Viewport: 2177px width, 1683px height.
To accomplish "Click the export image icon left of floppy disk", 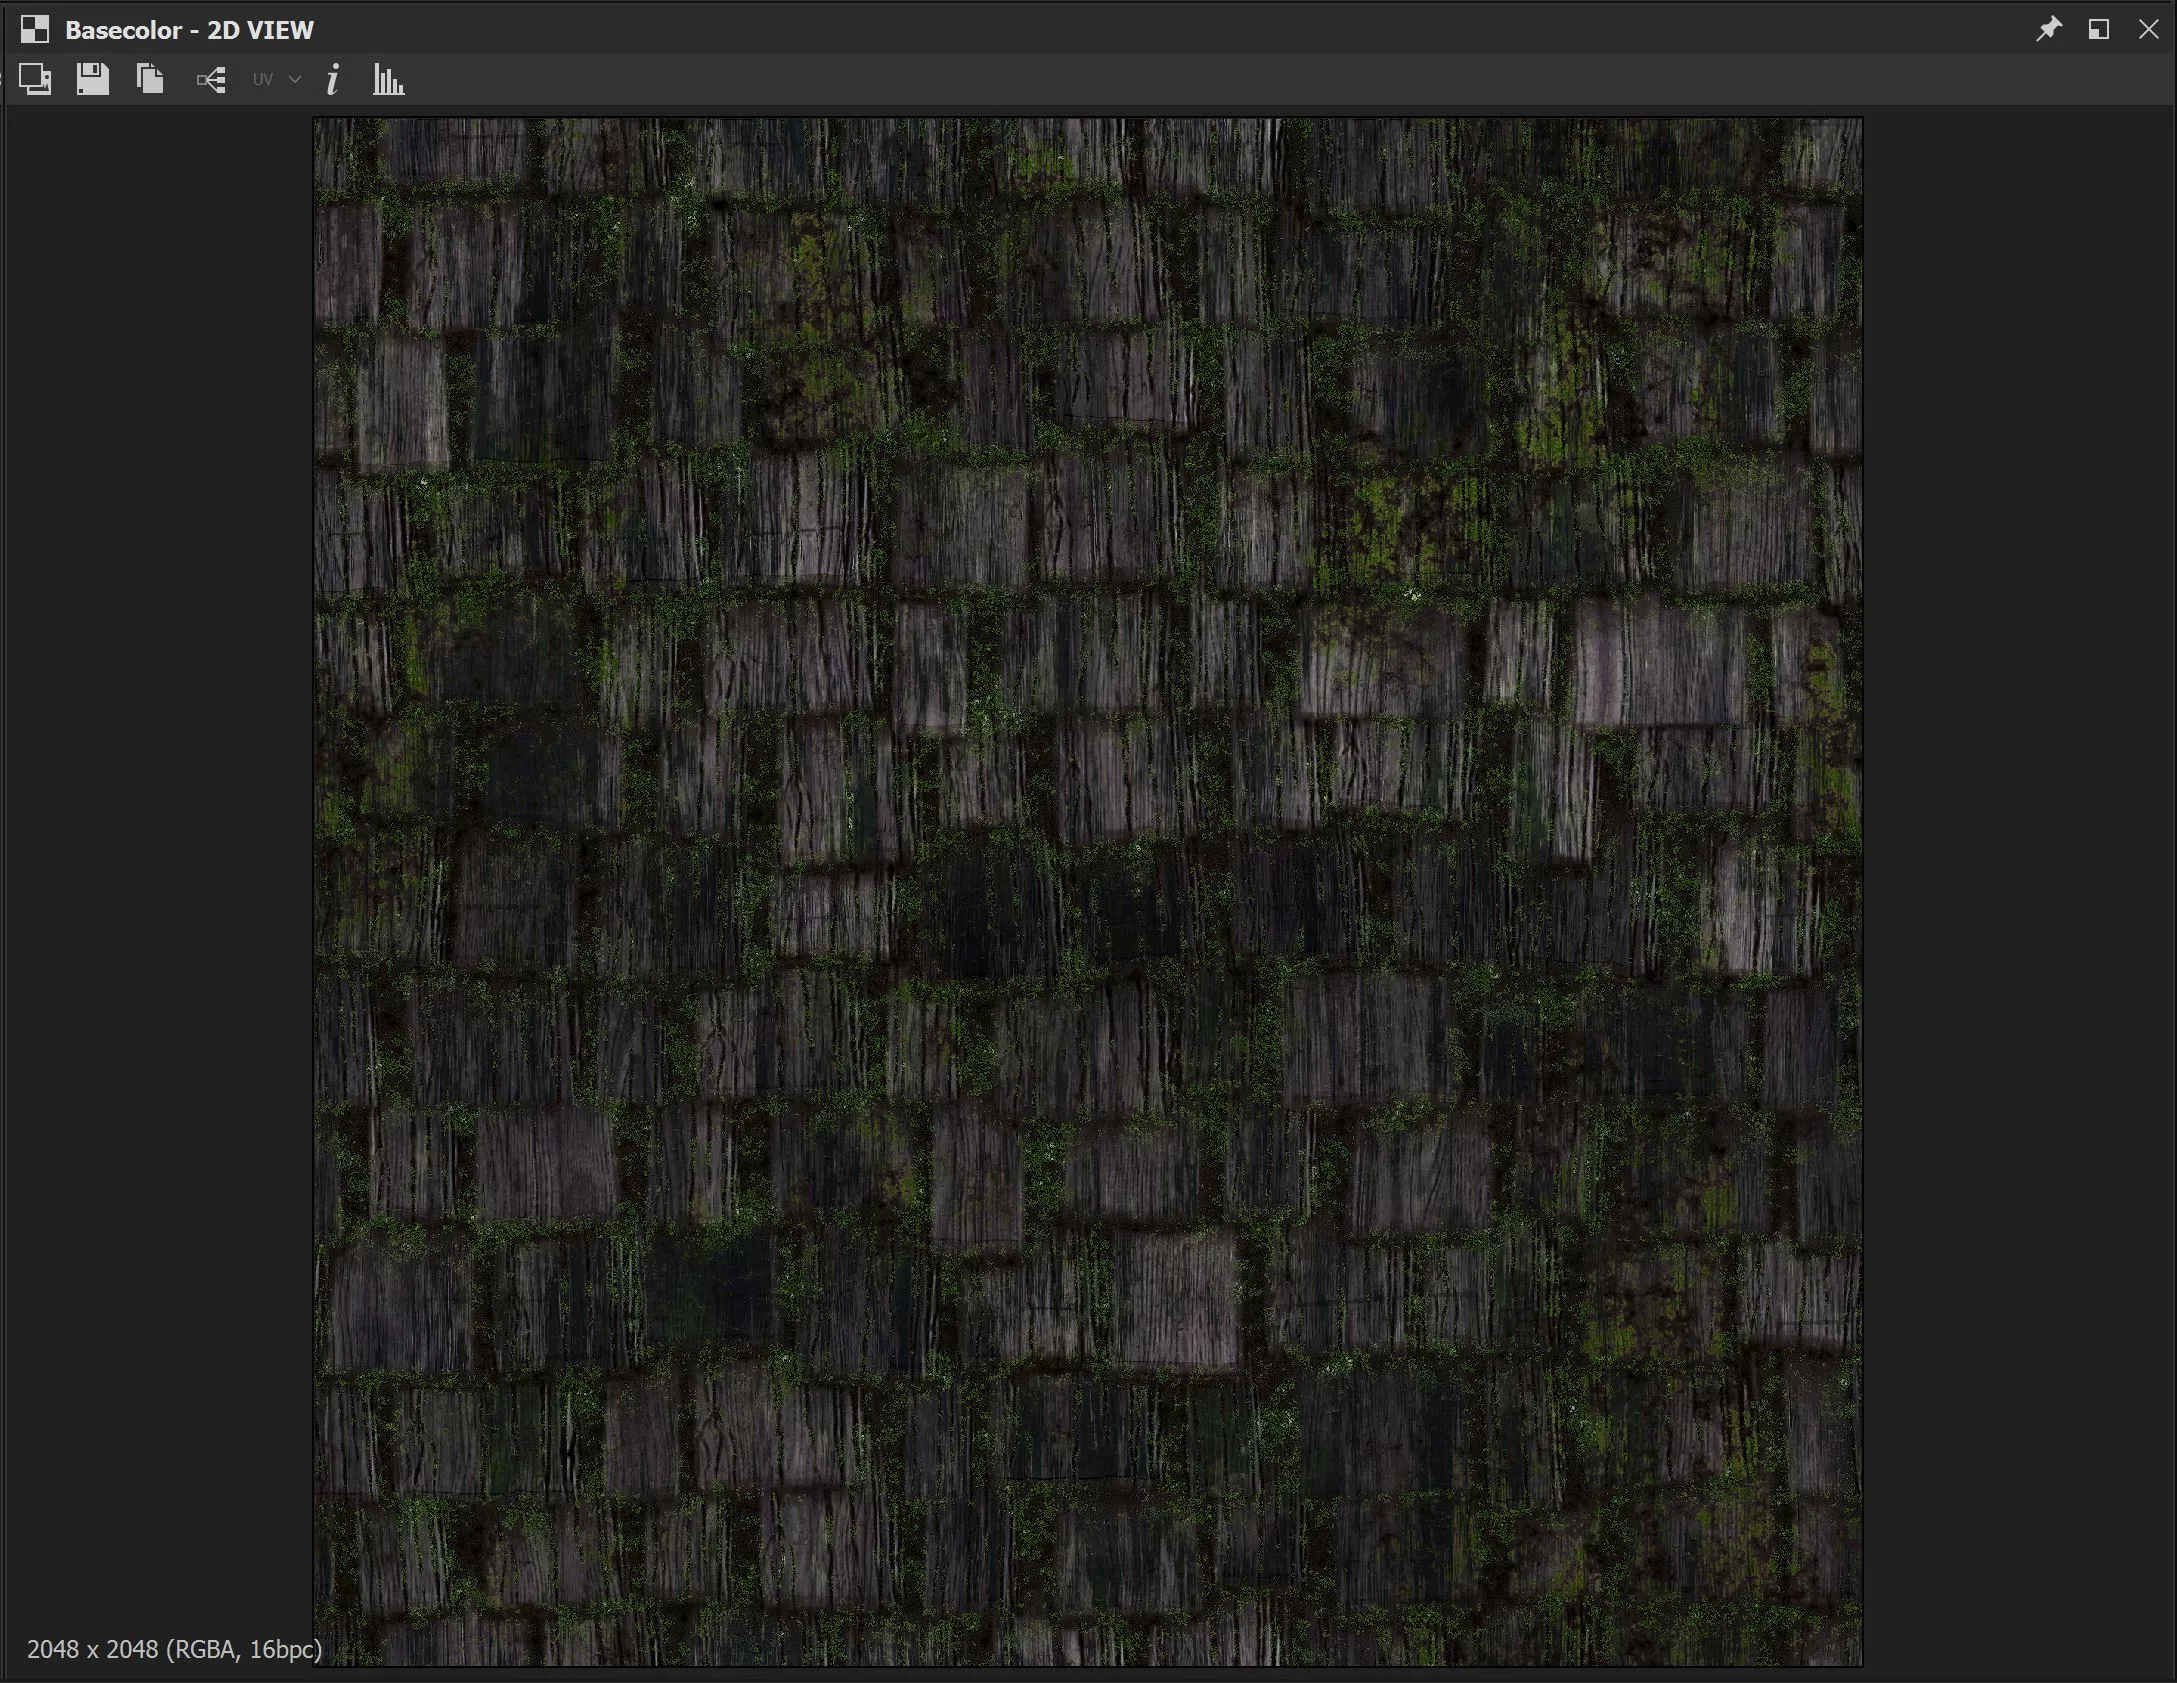I will pyautogui.click(x=35, y=79).
